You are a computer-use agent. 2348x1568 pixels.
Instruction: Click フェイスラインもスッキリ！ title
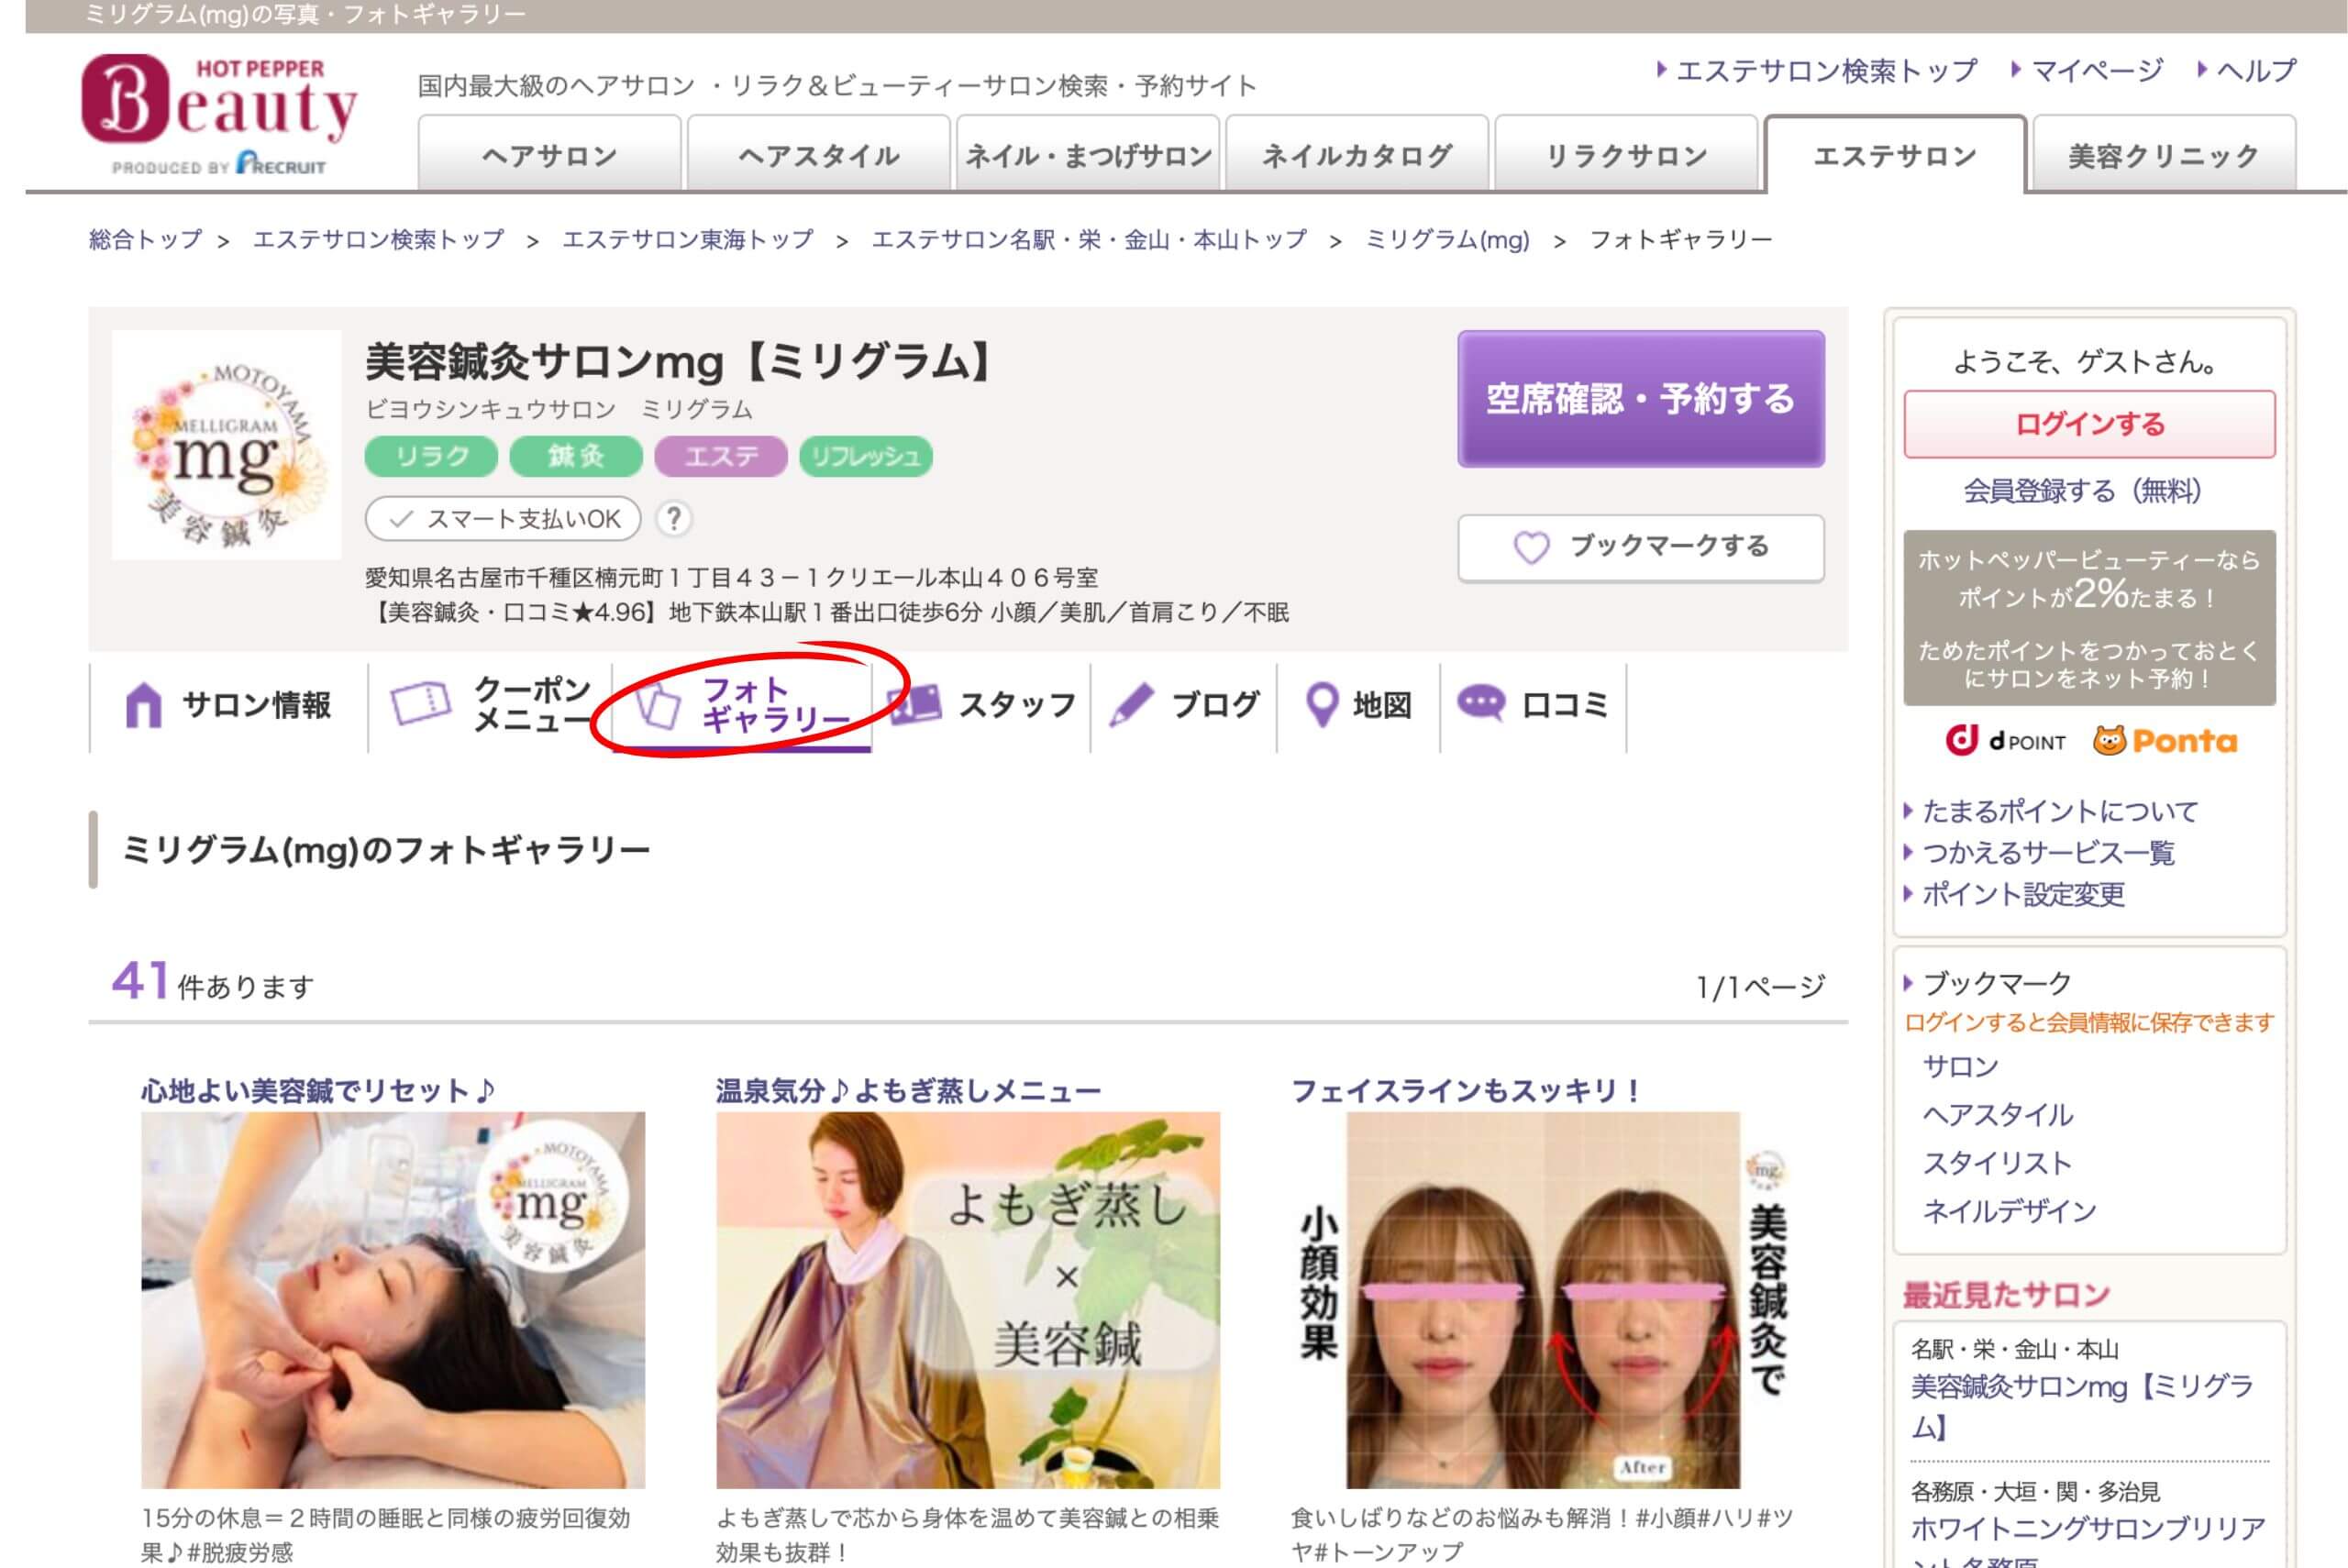(1466, 1090)
